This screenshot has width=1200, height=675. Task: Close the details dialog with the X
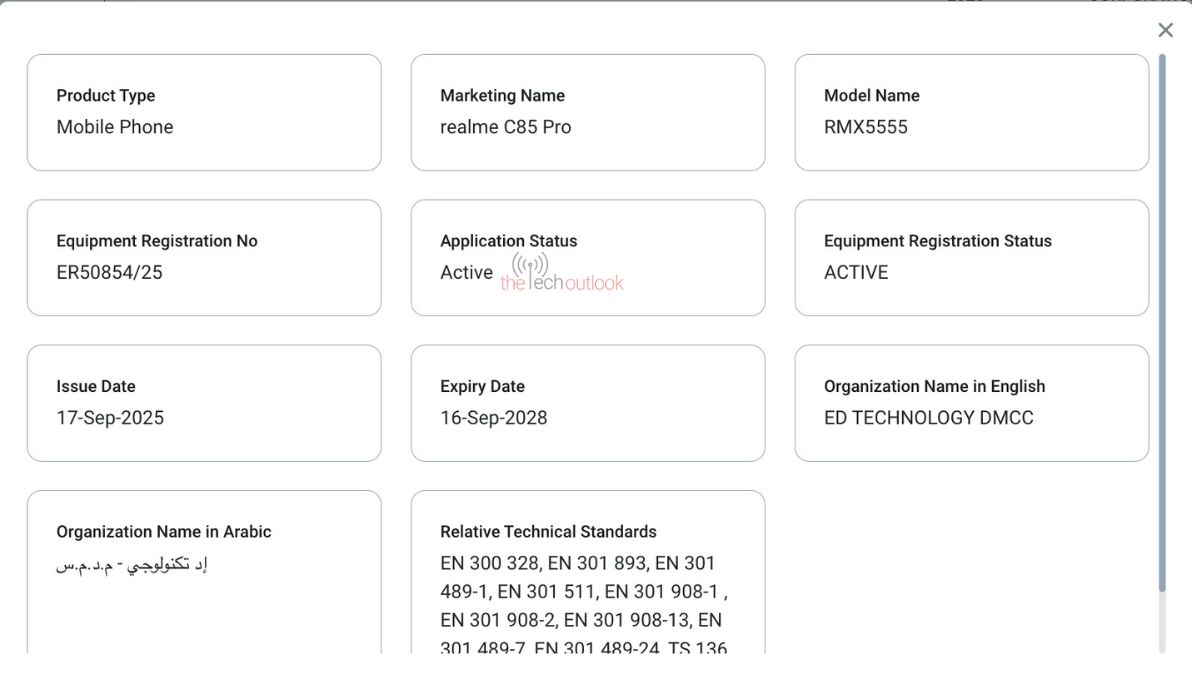click(1165, 30)
